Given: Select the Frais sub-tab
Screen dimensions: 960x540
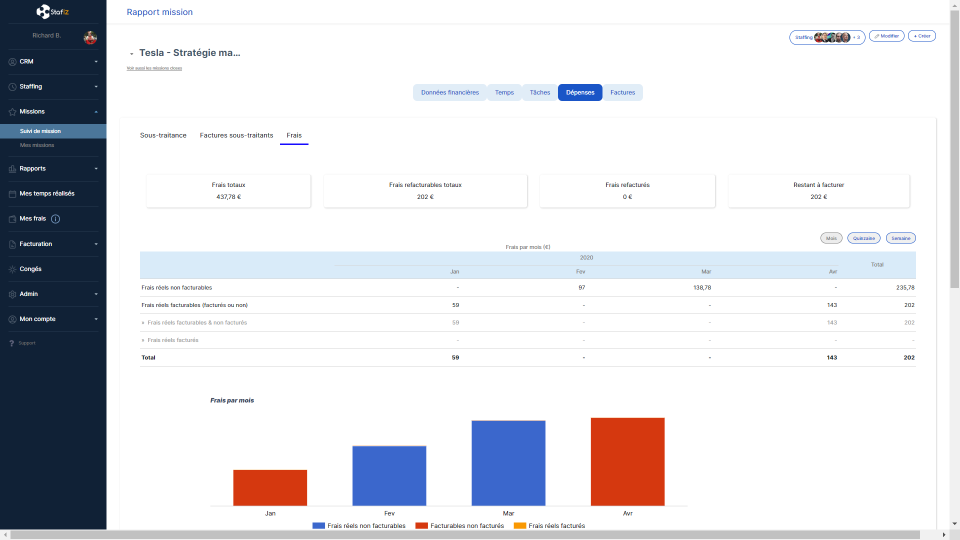Looking at the screenshot, I should [294, 135].
